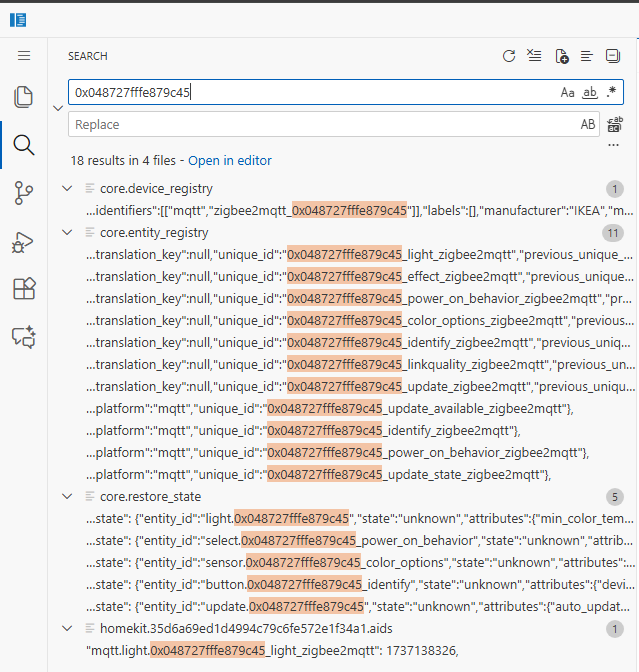The image size is (639, 672).
Task: Refresh the search results
Action: (509, 56)
